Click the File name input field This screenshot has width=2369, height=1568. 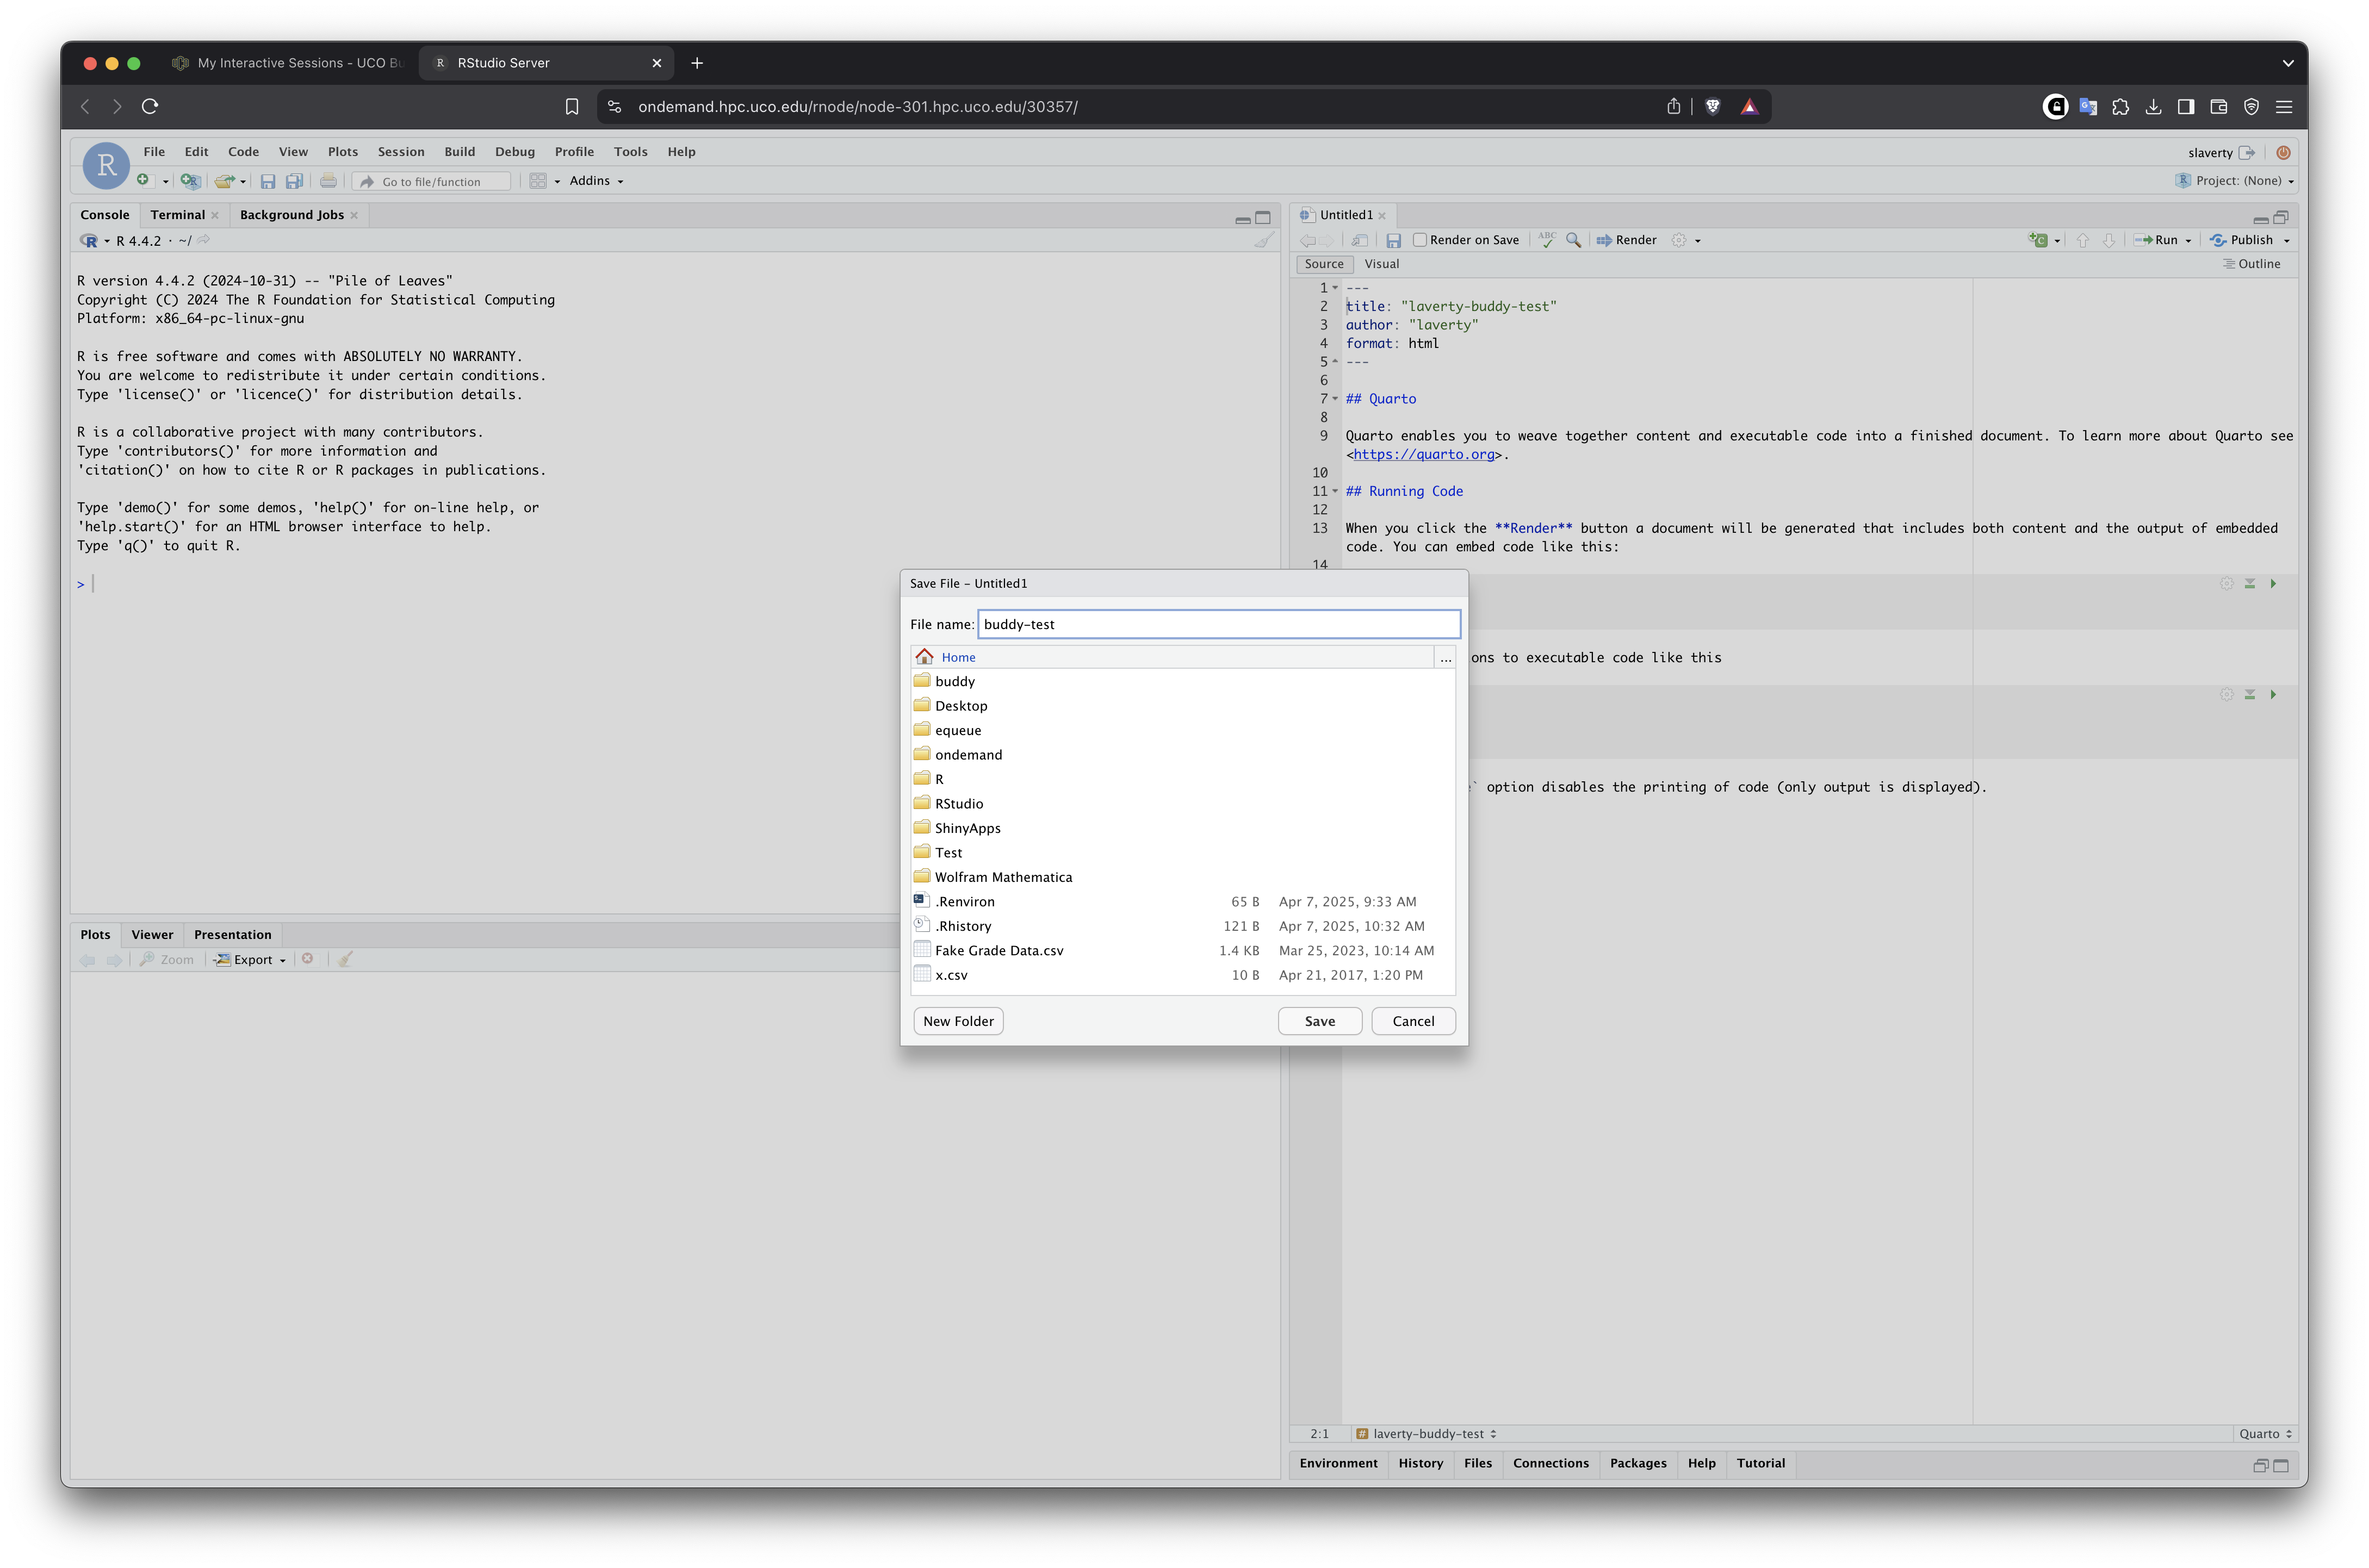click(x=1218, y=624)
